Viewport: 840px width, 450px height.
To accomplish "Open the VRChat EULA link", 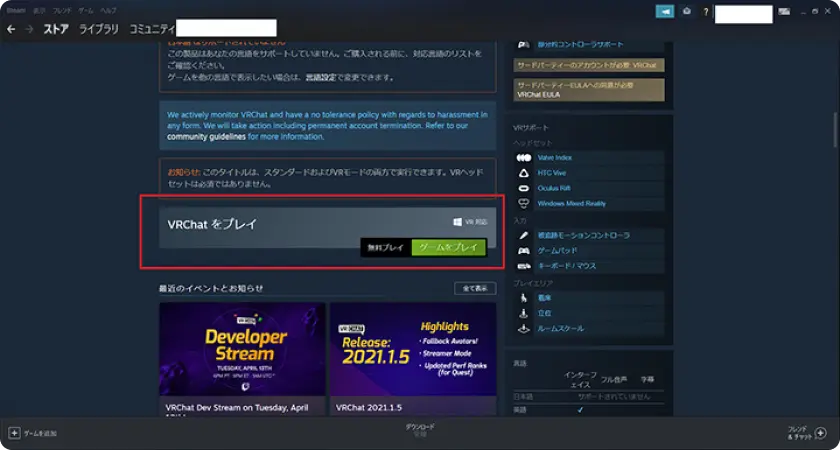I will click(537, 95).
